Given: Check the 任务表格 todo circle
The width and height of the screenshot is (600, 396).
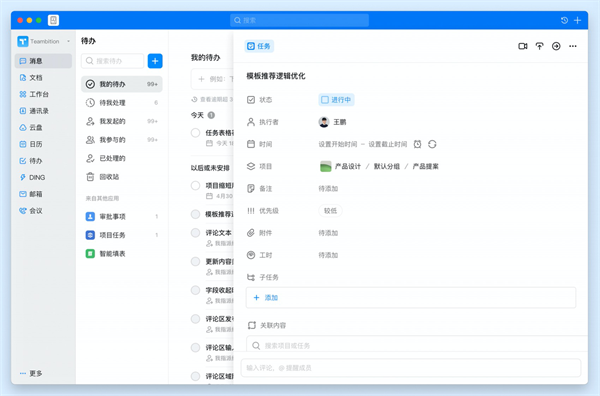Looking at the screenshot, I should [x=196, y=133].
